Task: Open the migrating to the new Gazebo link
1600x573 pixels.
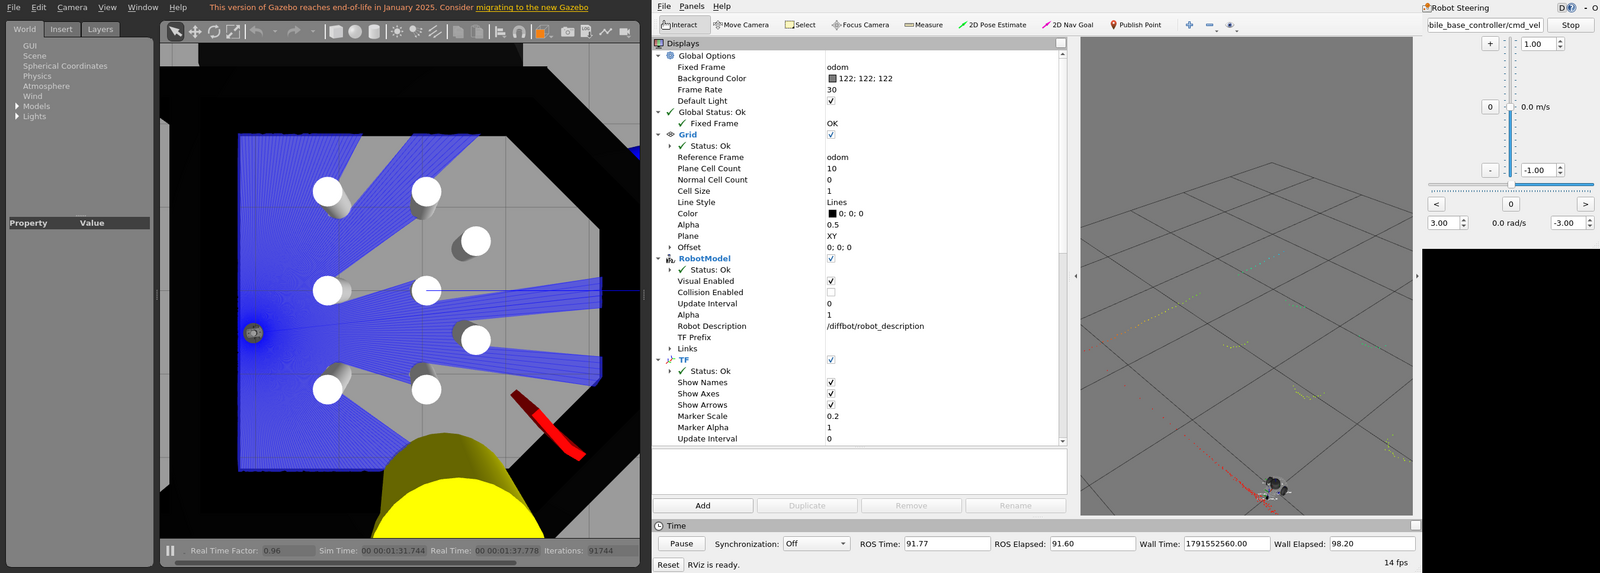Action: [x=532, y=7]
